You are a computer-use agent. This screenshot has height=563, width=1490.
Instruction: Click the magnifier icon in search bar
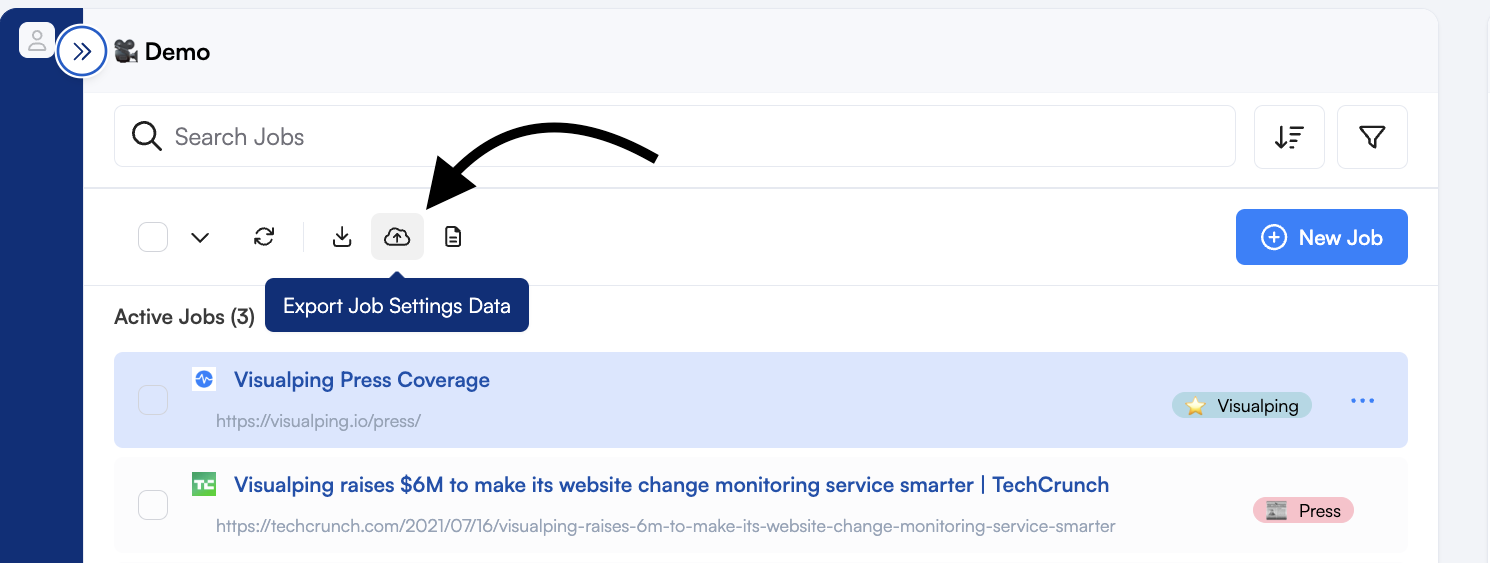[147, 137]
